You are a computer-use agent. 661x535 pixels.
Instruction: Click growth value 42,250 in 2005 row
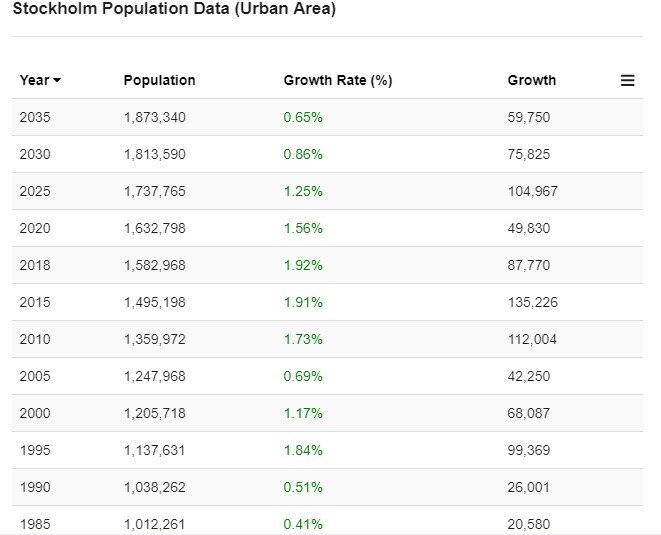click(529, 376)
